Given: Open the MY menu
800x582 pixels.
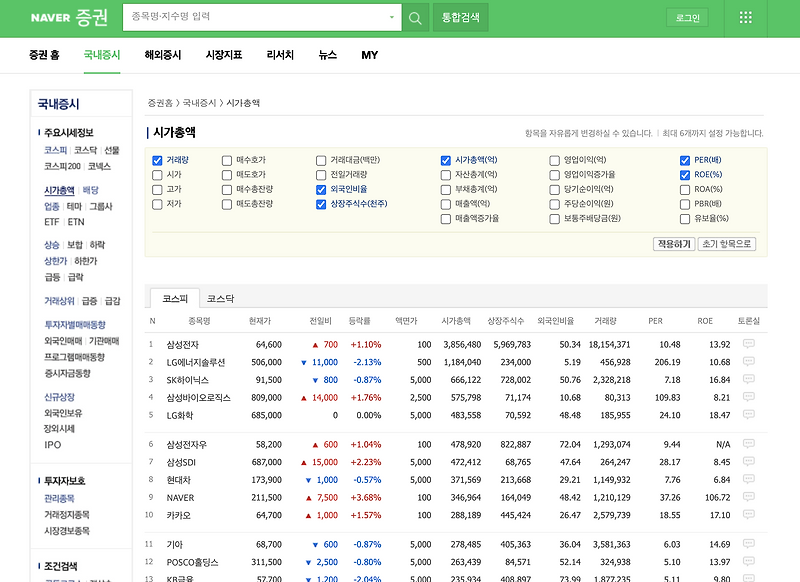Looking at the screenshot, I should [x=369, y=55].
